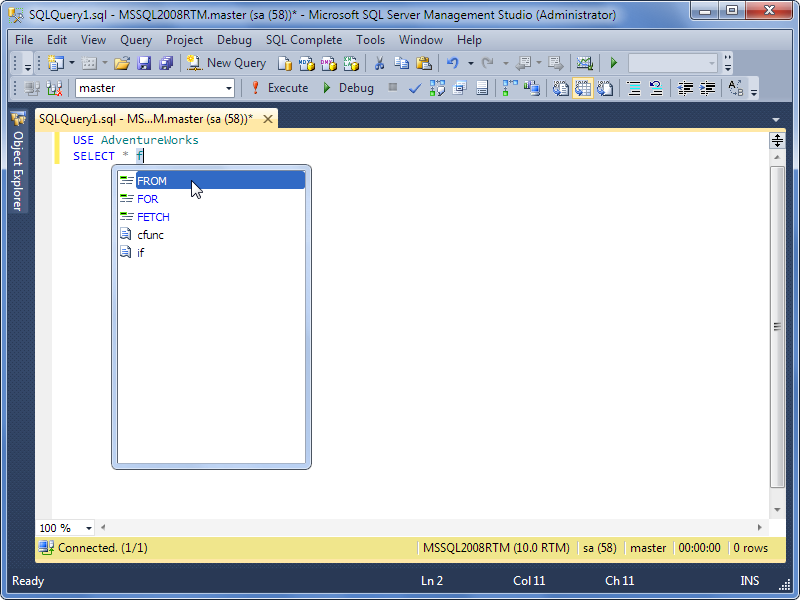The width and height of the screenshot is (800, 600).
Task: Open the SQL Complete menu
Action: pyautogui.click(x=304, y=40)
